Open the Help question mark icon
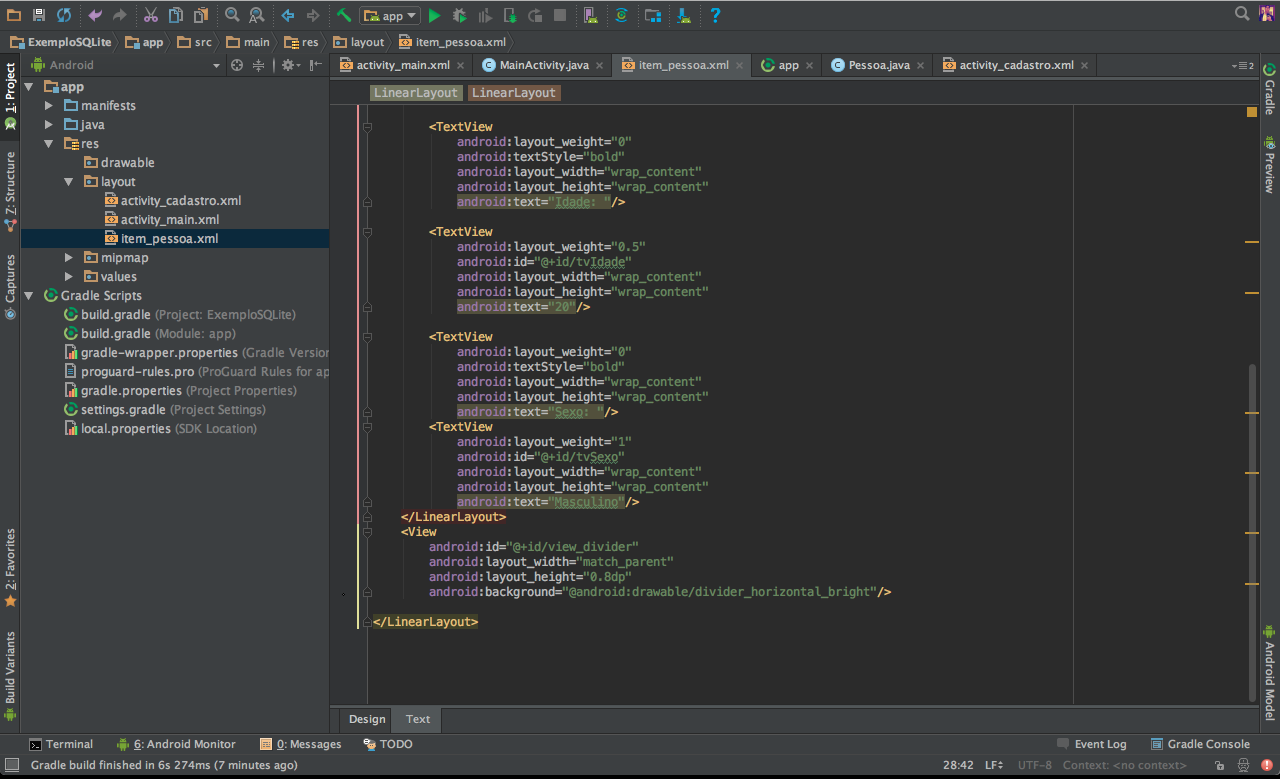This screenshot has width=1280, height=779. tap(715, 15)
